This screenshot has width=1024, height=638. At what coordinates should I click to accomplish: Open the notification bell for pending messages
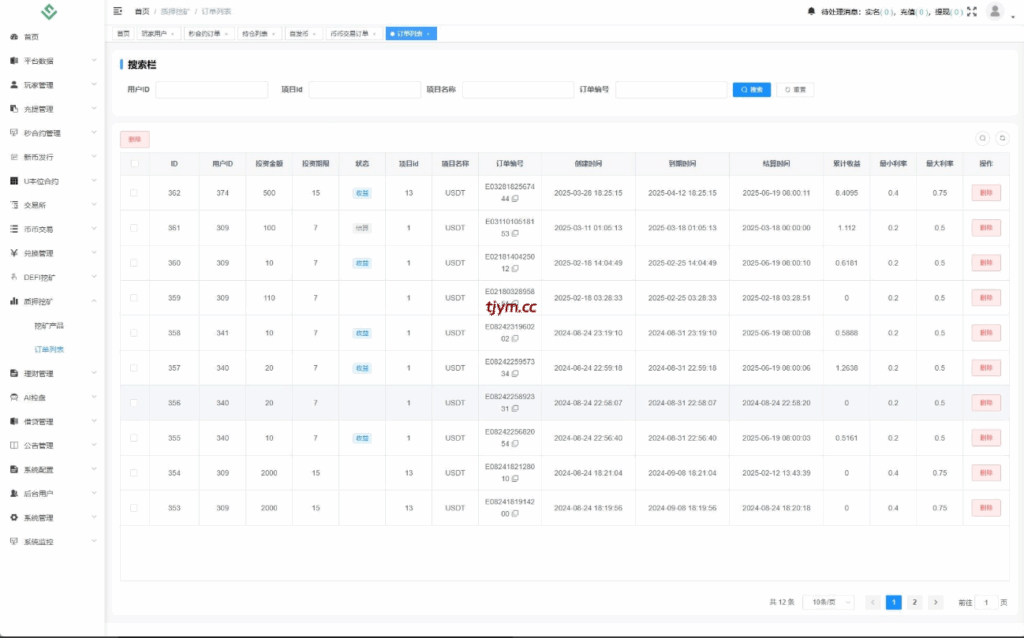(x=811, y=11)
